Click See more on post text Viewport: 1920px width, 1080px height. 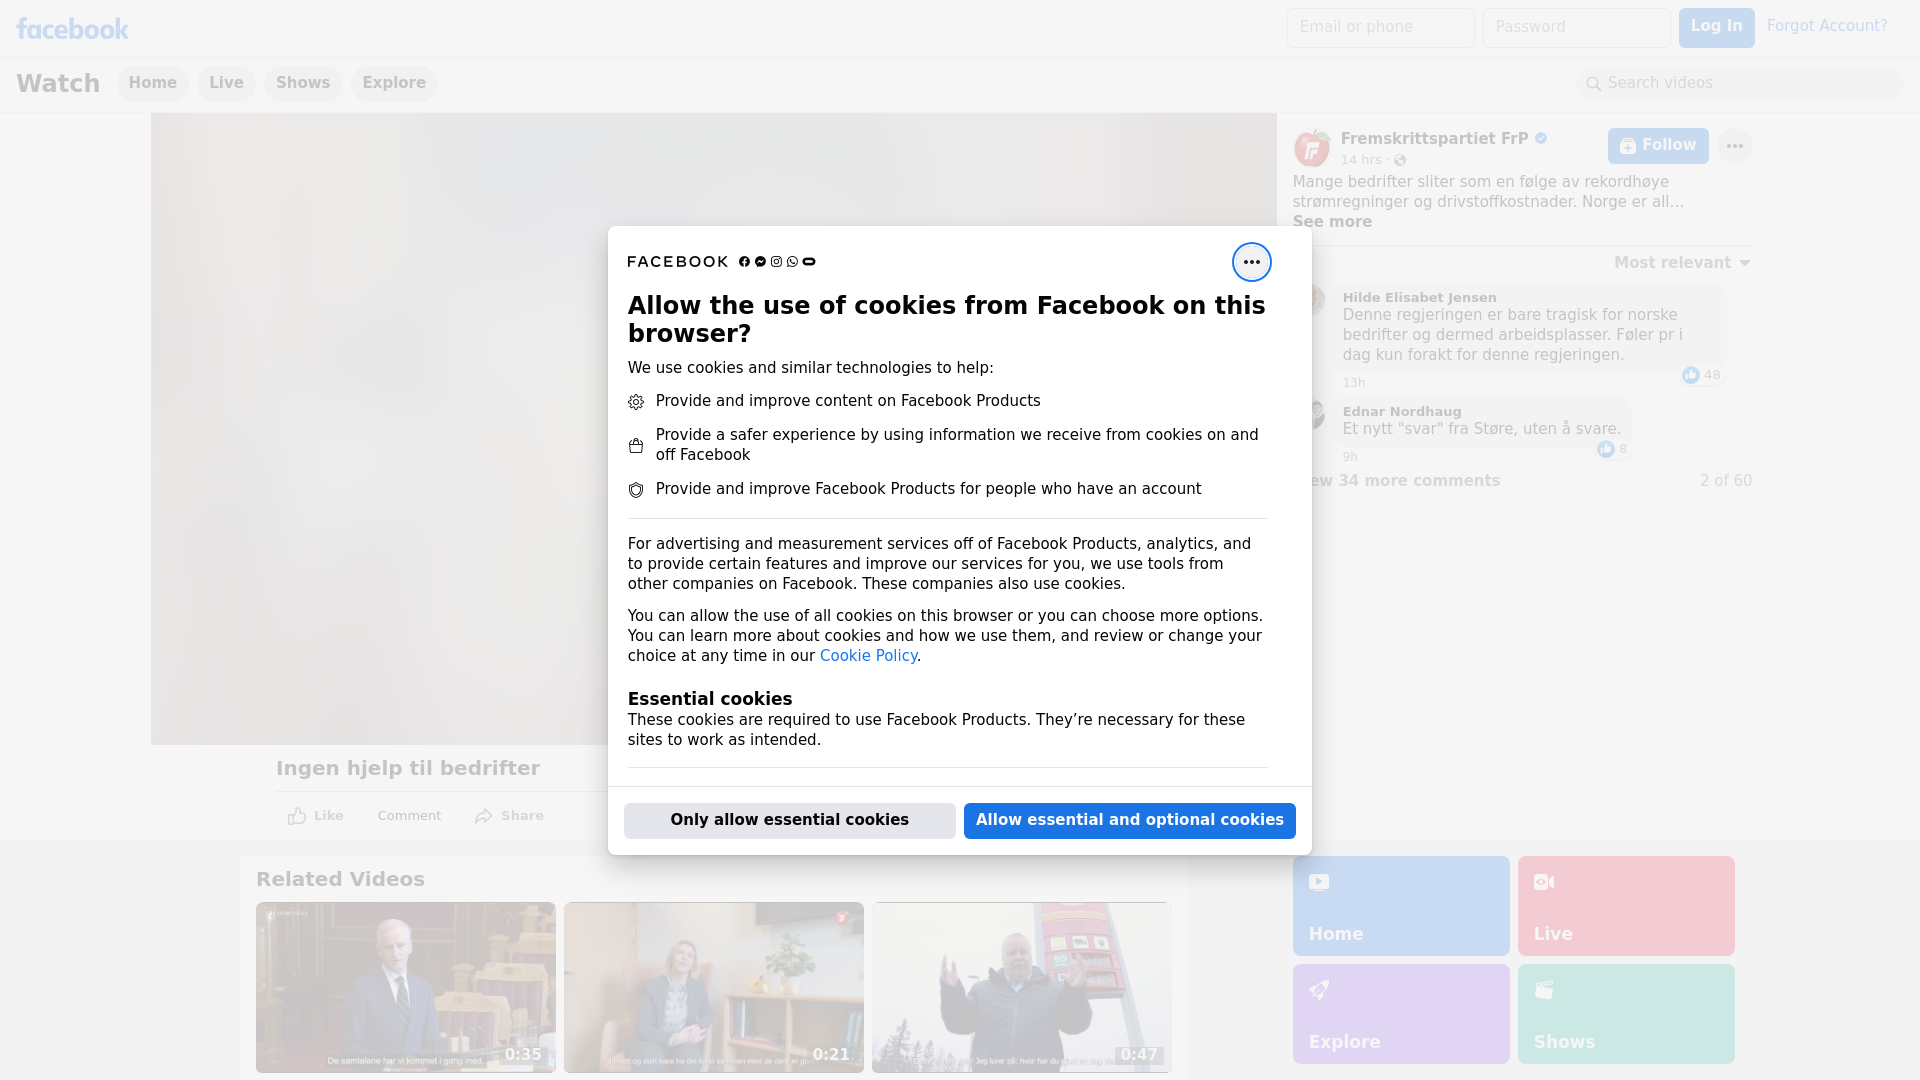(1332, 222)
